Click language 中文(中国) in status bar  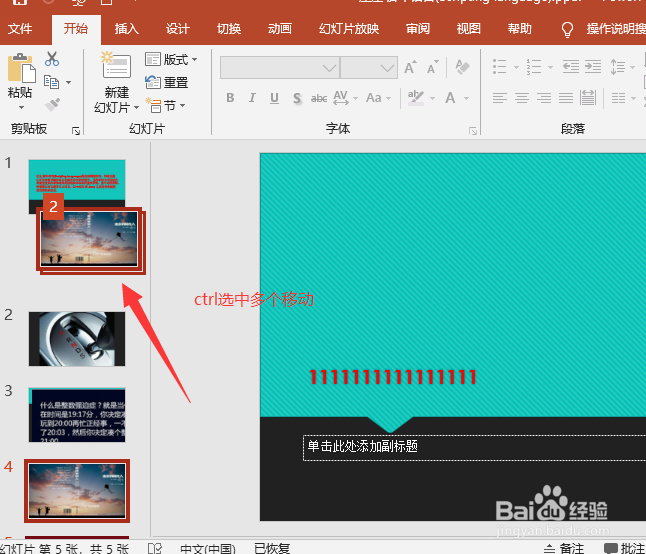click(x=208, y=549)
